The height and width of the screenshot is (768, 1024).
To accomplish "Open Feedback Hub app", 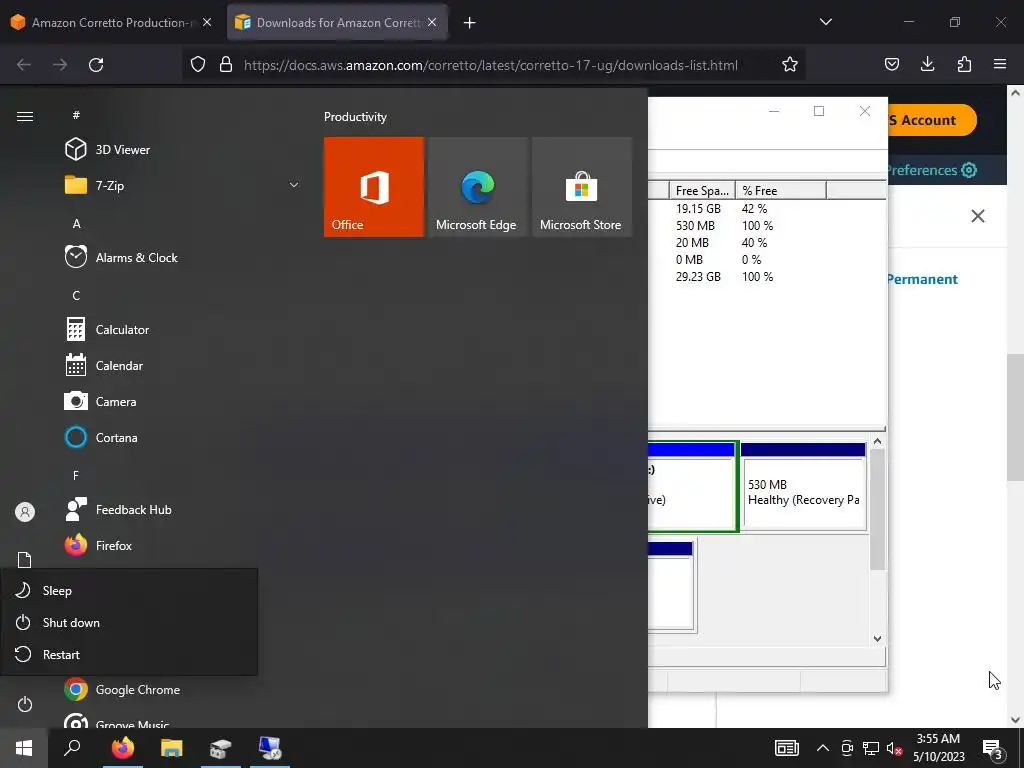I will [118, 509].
